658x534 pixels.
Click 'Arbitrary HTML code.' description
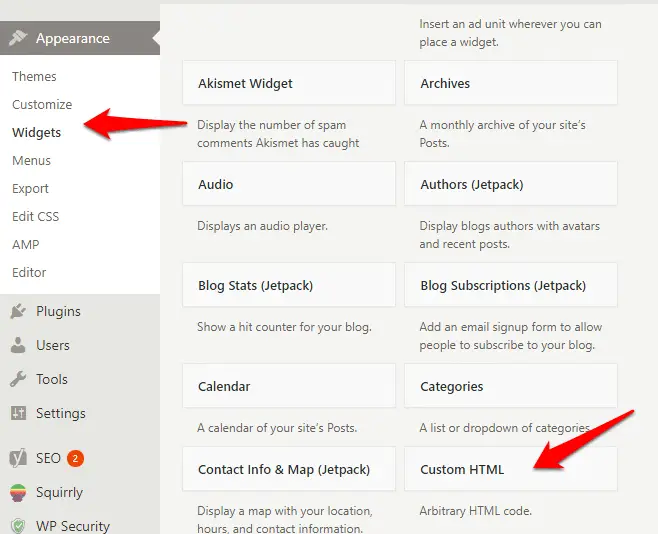(476, 511)
